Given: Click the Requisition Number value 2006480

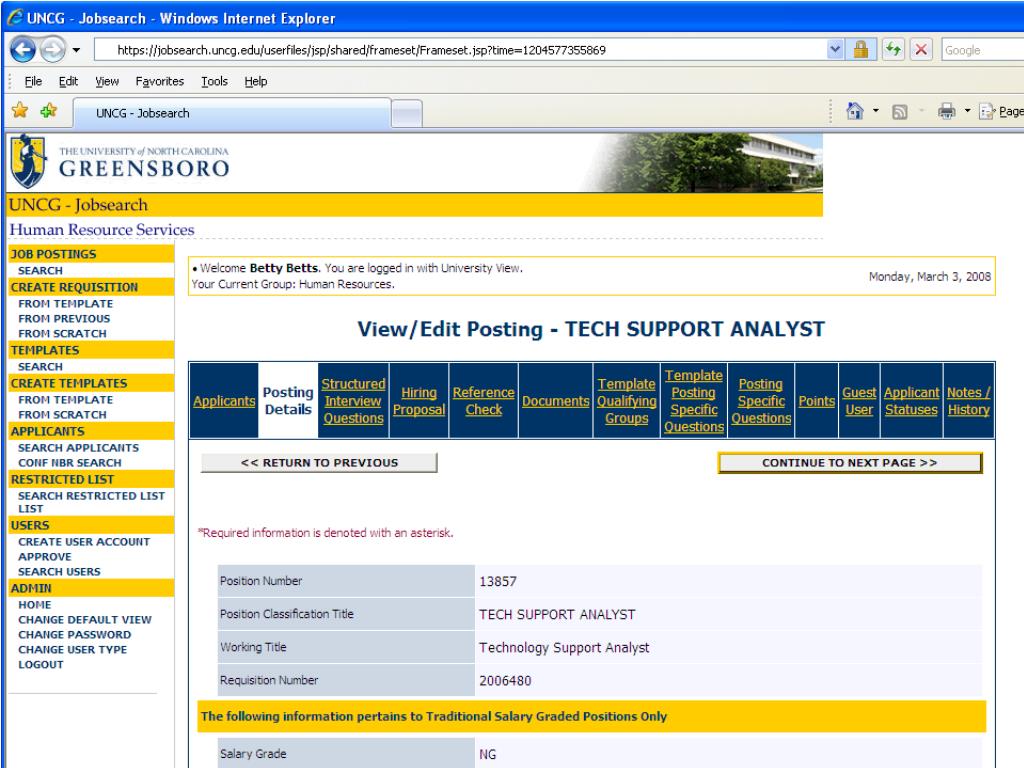Looking at the screenshot, I should 505,680.
